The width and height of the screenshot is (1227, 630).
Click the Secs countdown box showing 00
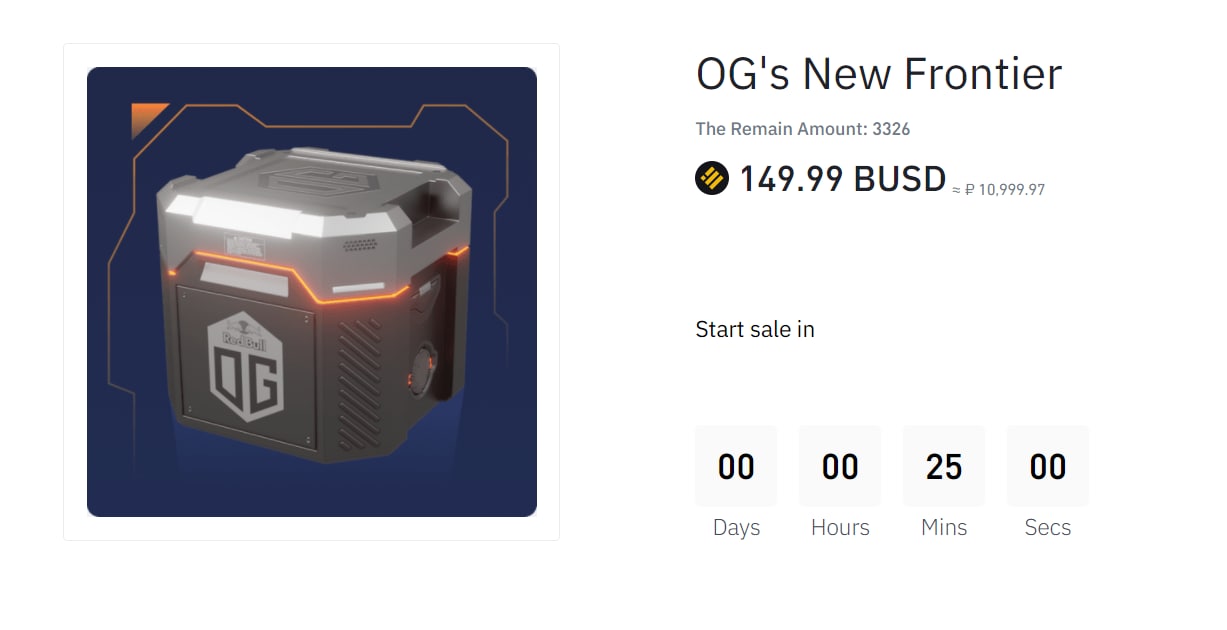[1048, 466]
